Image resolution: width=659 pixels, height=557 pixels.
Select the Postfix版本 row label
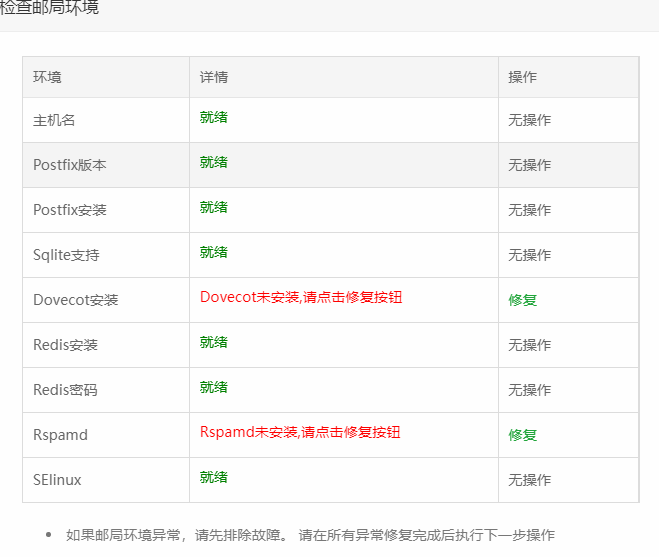tap(70, 165)
